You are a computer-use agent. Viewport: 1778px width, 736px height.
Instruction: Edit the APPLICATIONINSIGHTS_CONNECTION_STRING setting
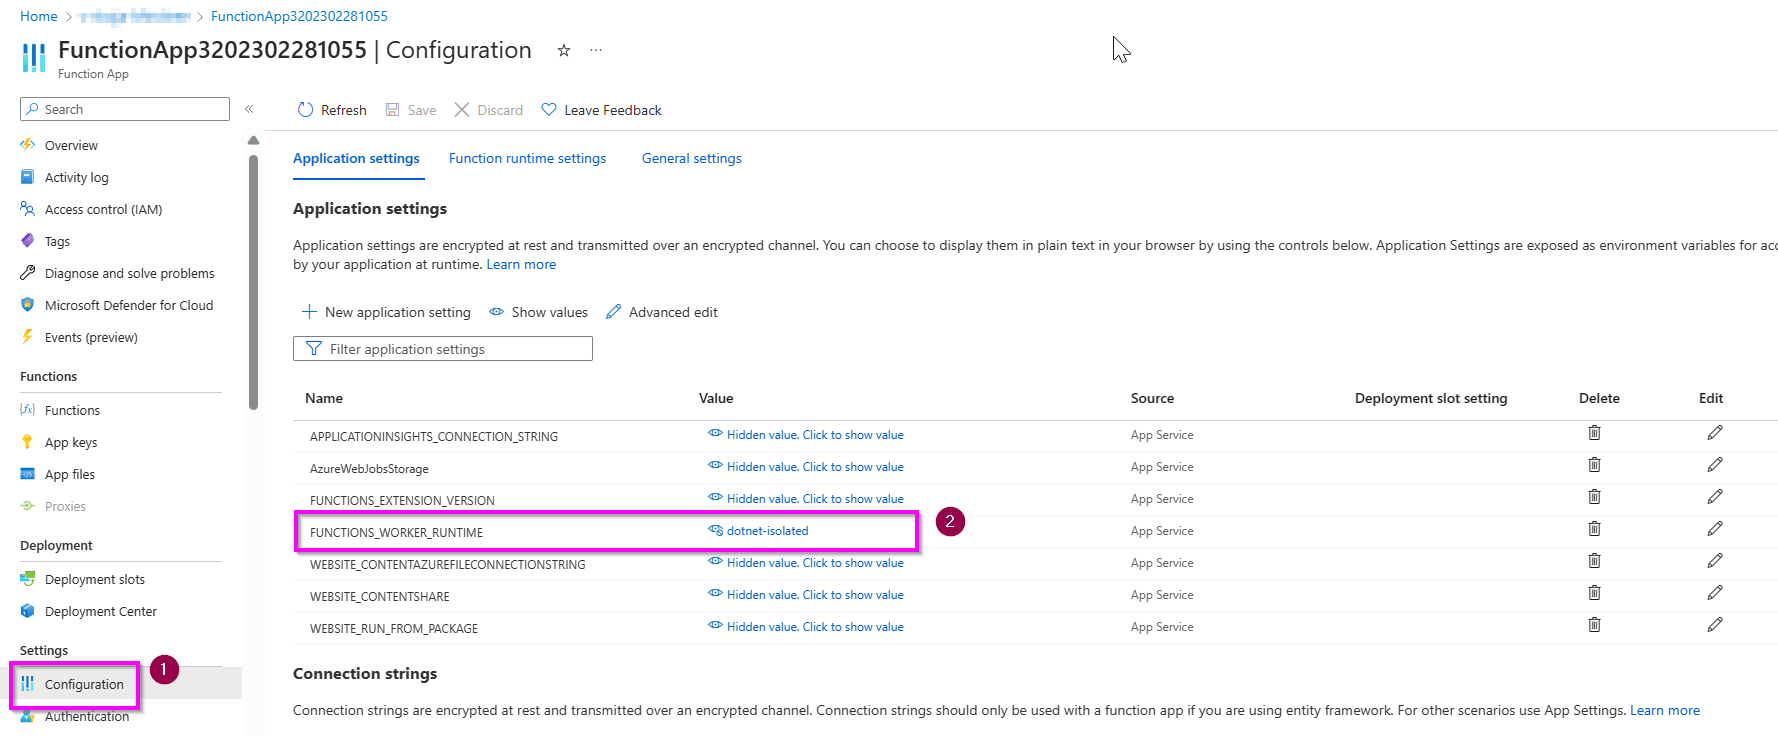click(1714, 433)
